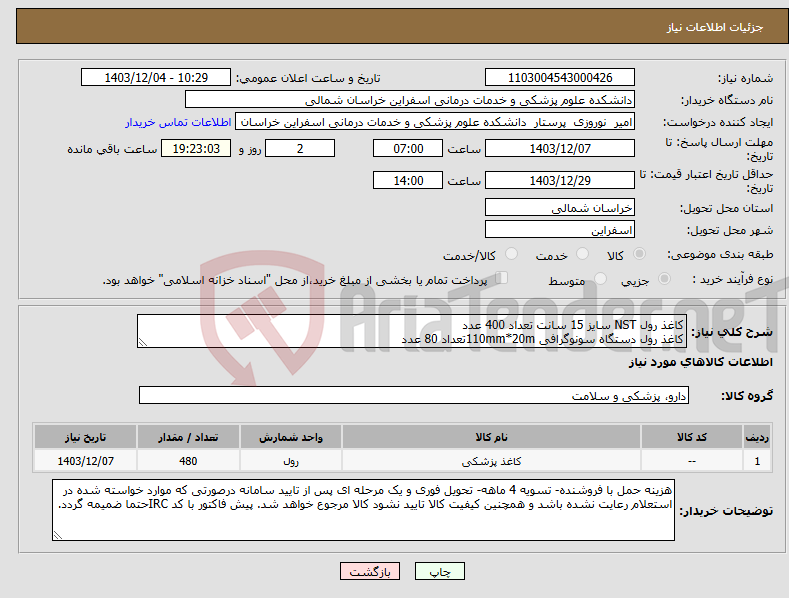Click the remaining days field showing 2
Screen dimensions: 789x598
coord(300,148)
